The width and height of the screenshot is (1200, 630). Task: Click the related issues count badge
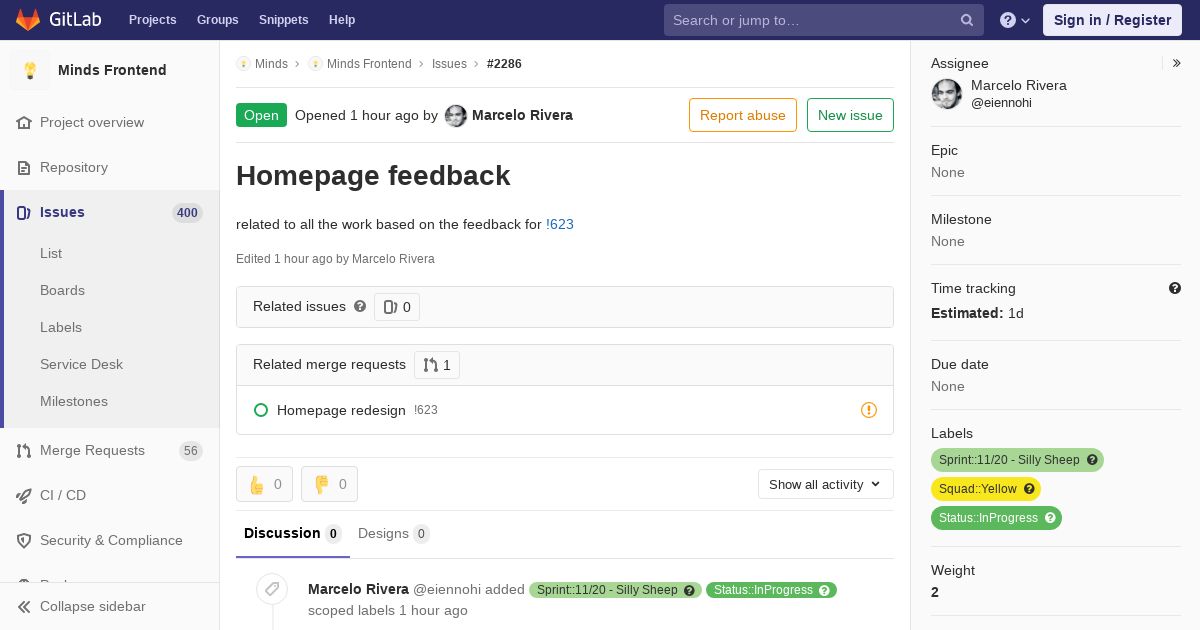[397, 307]
